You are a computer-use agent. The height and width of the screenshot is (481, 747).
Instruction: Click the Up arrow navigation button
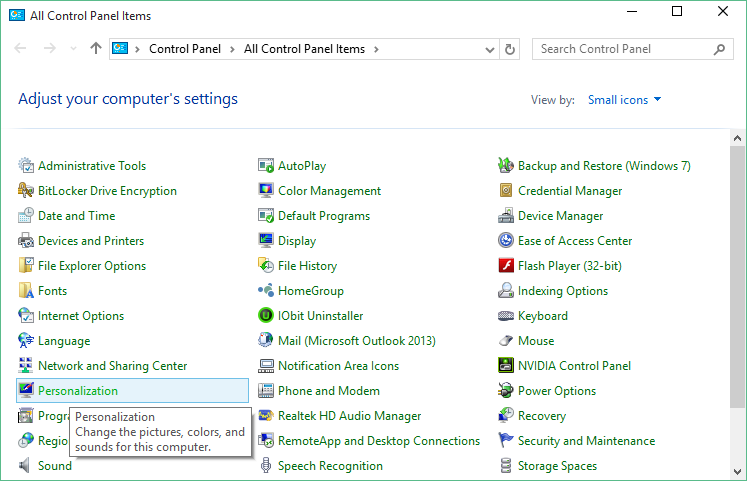point(96,49)
